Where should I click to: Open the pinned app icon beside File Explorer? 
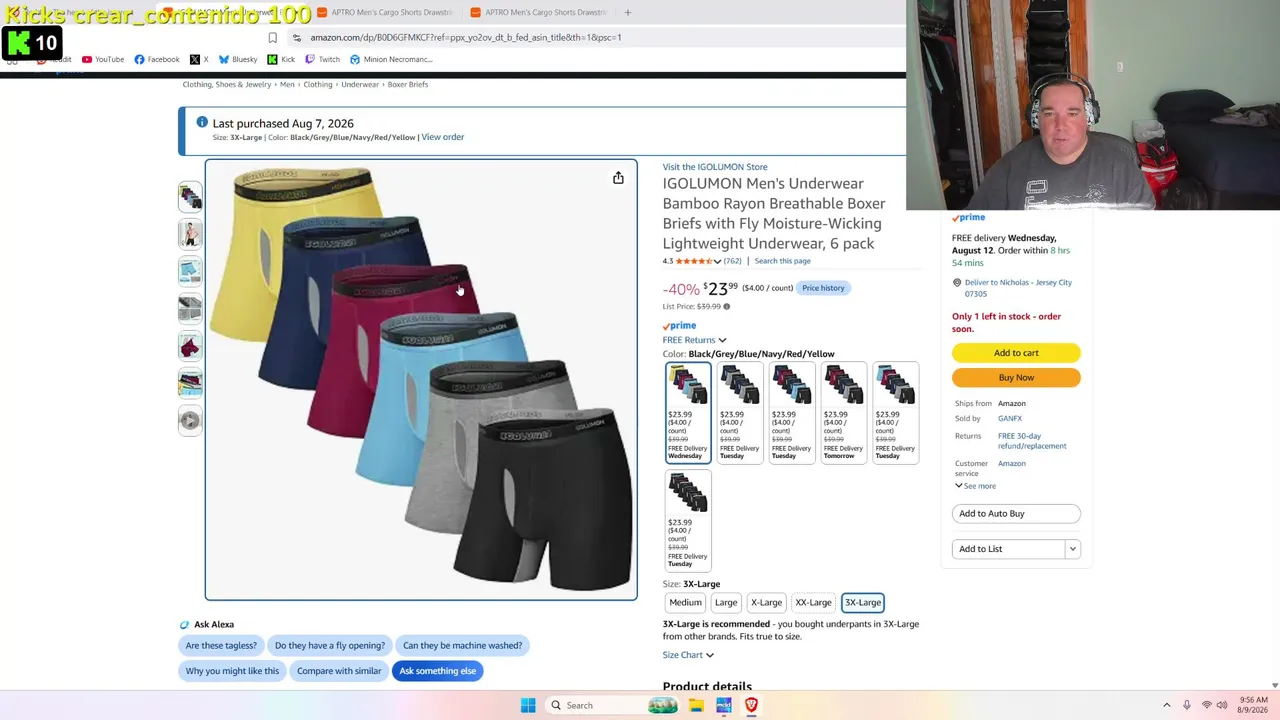click(x=723, y=705)
